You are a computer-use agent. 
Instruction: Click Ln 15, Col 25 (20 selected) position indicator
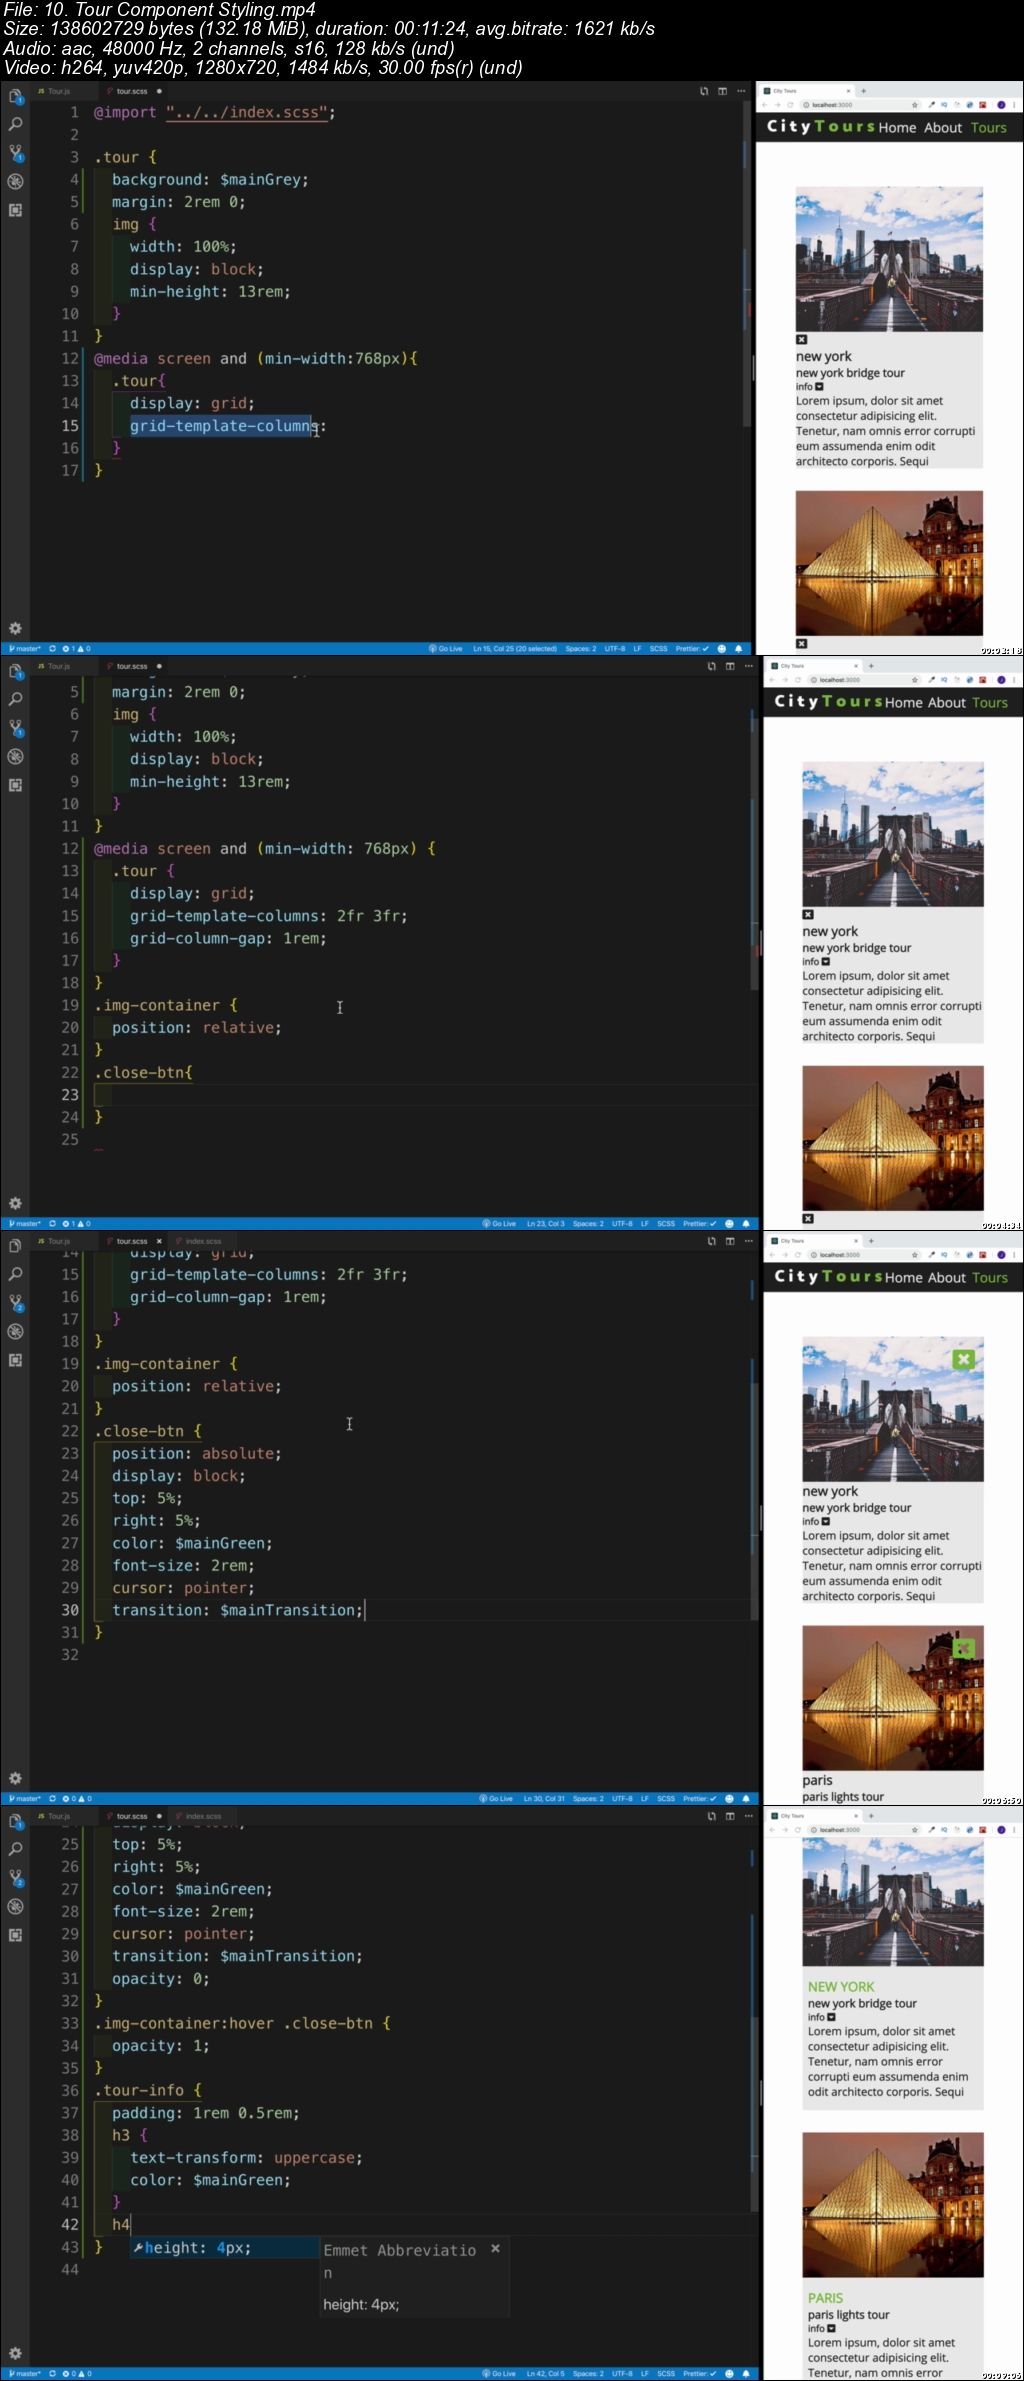coord(515,648)
